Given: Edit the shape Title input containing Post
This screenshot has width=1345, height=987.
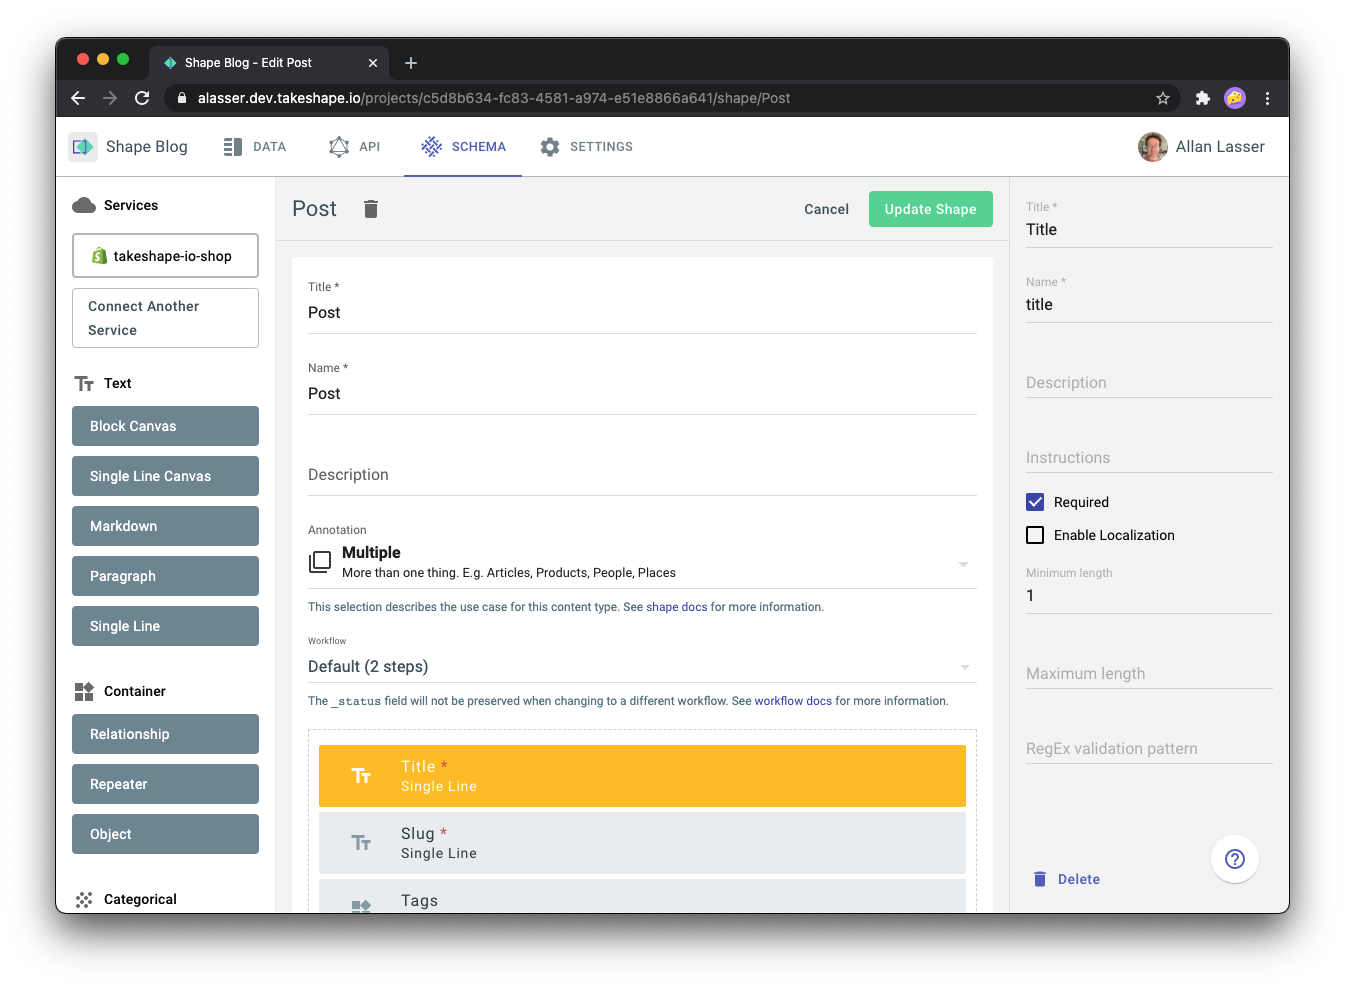Looking at the screenshot, I should point(642,313).
